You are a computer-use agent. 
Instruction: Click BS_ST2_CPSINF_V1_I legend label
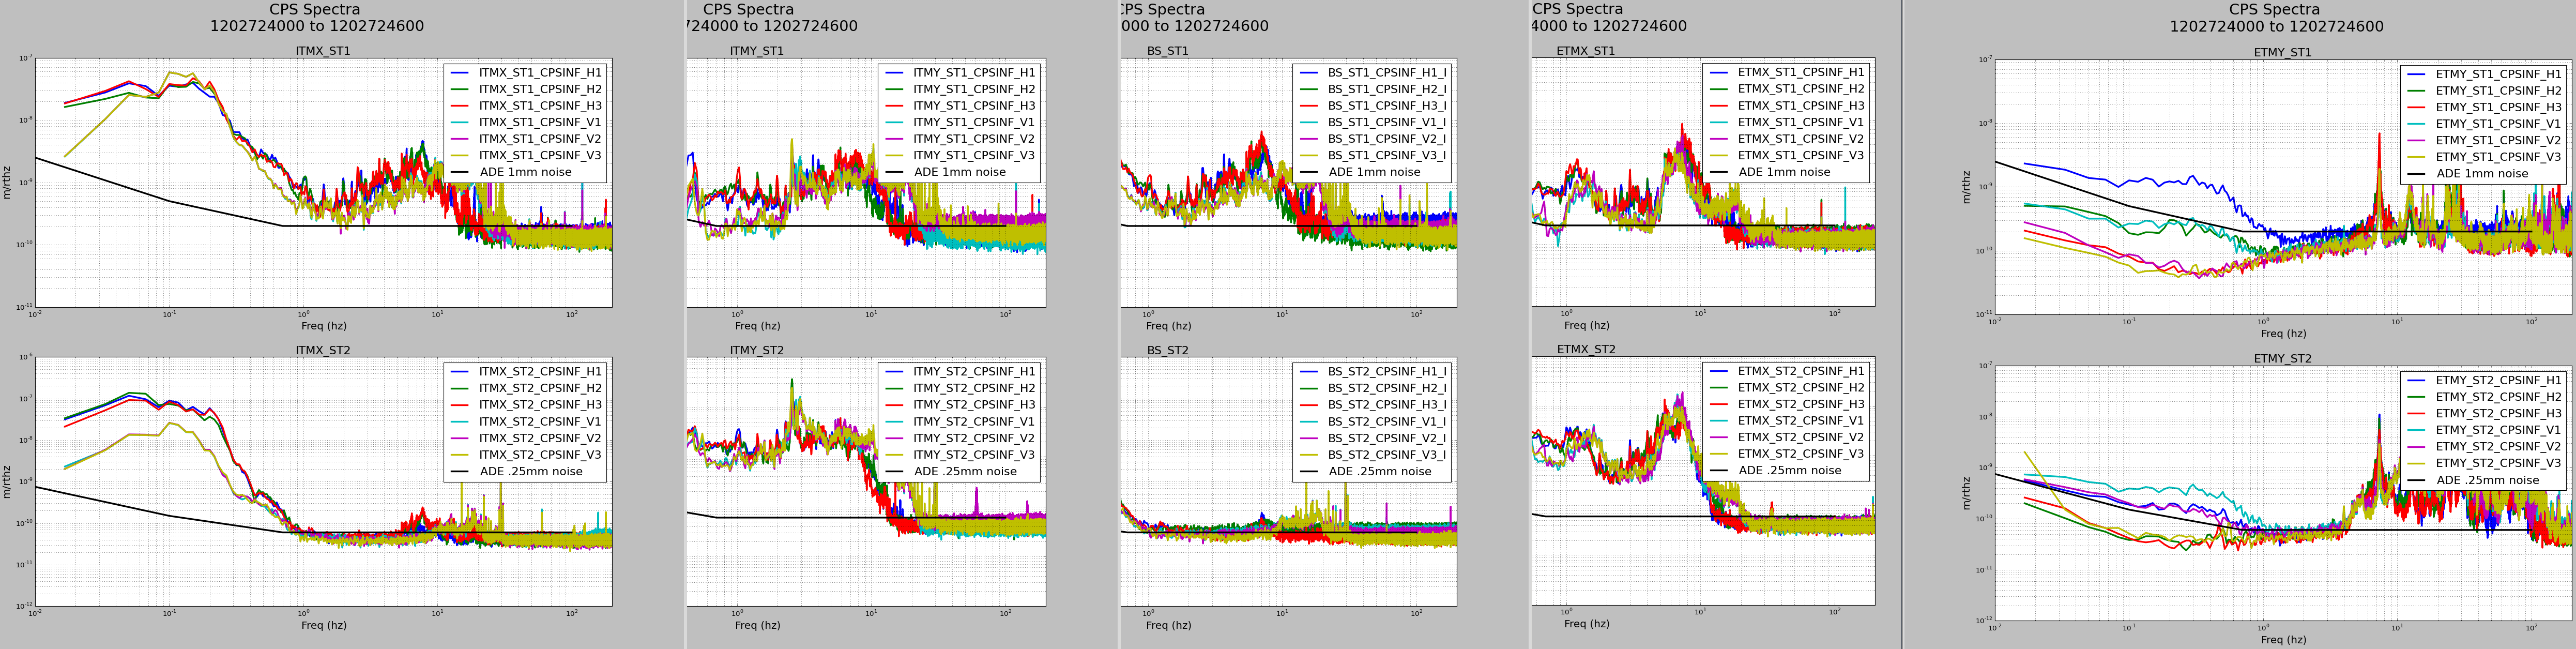pos(1386,422)
